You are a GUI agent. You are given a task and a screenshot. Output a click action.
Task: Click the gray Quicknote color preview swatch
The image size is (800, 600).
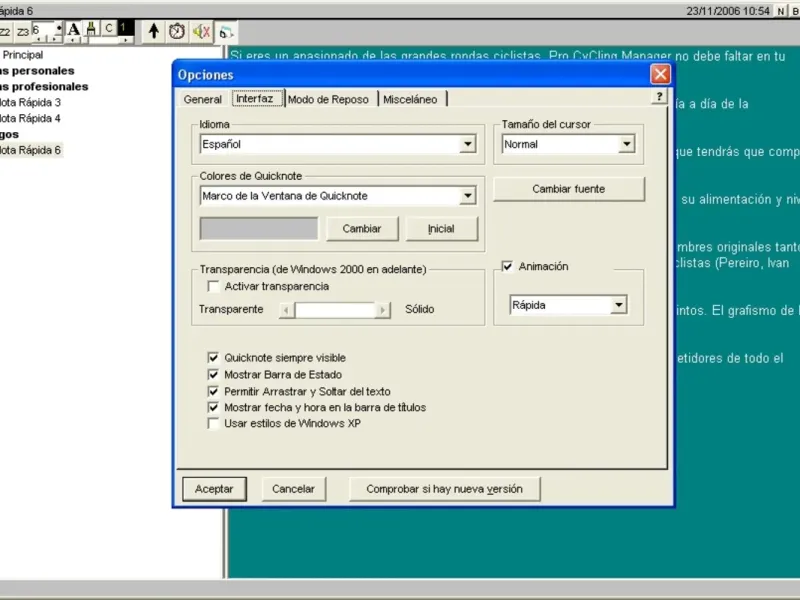click(259, 228)
